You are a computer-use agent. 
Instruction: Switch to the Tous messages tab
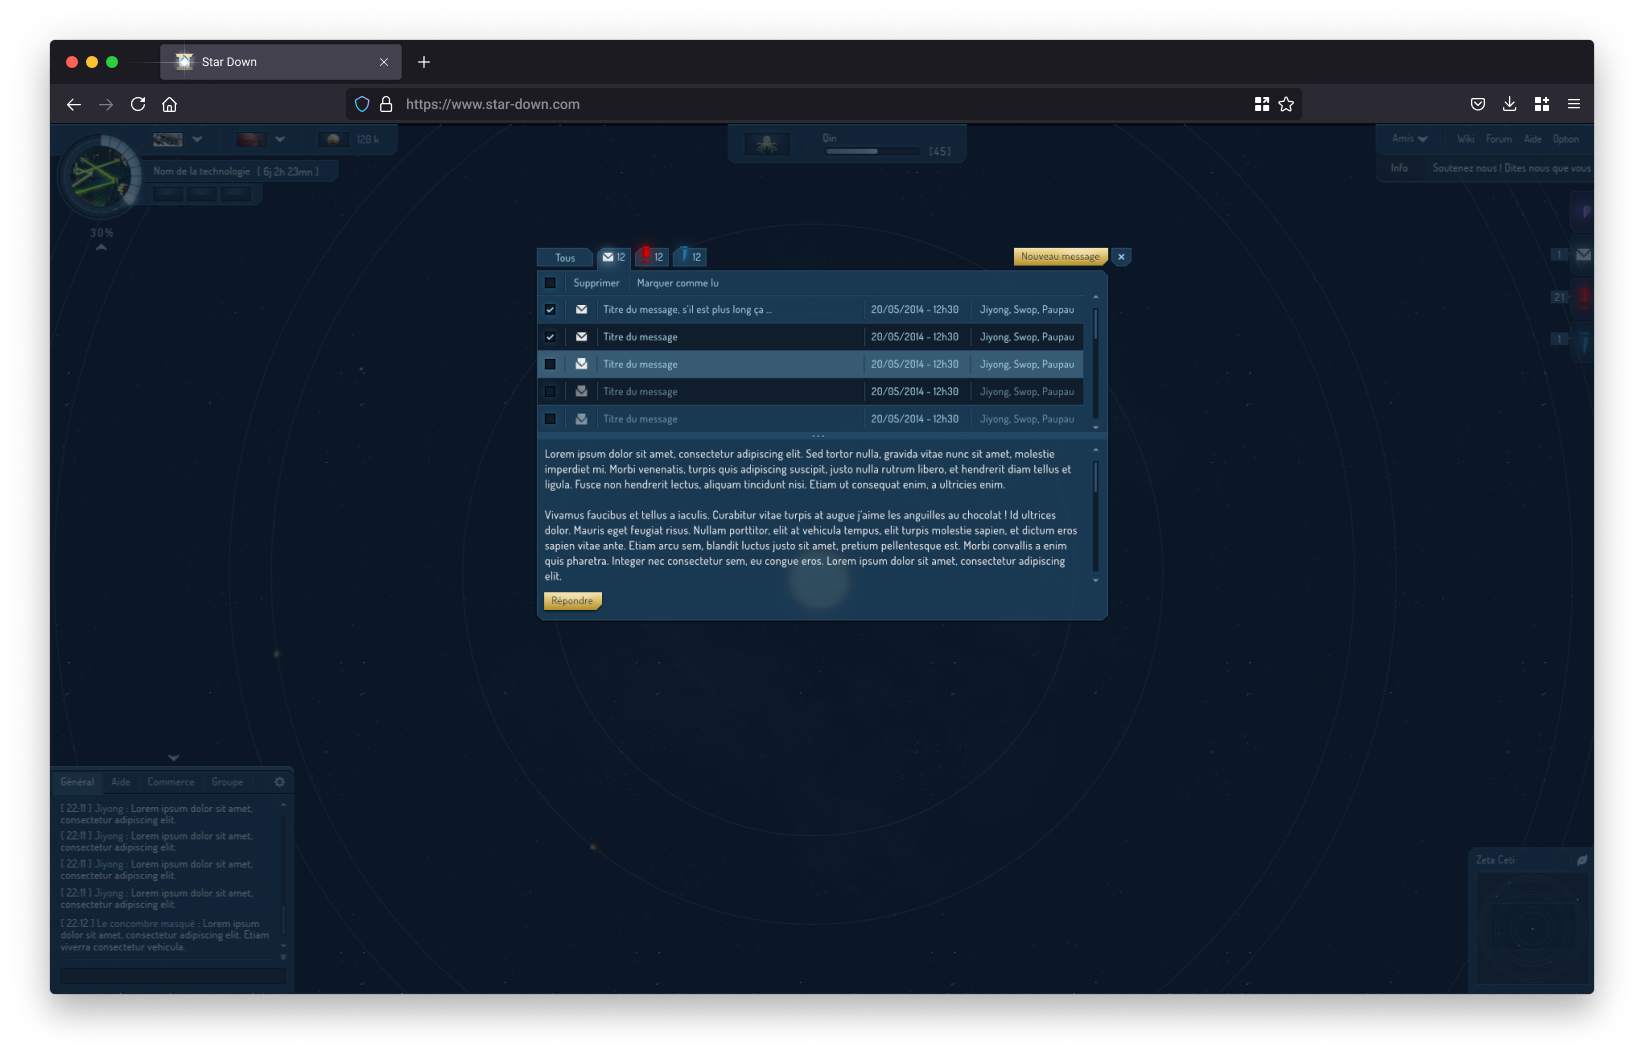tap(565, 258)
